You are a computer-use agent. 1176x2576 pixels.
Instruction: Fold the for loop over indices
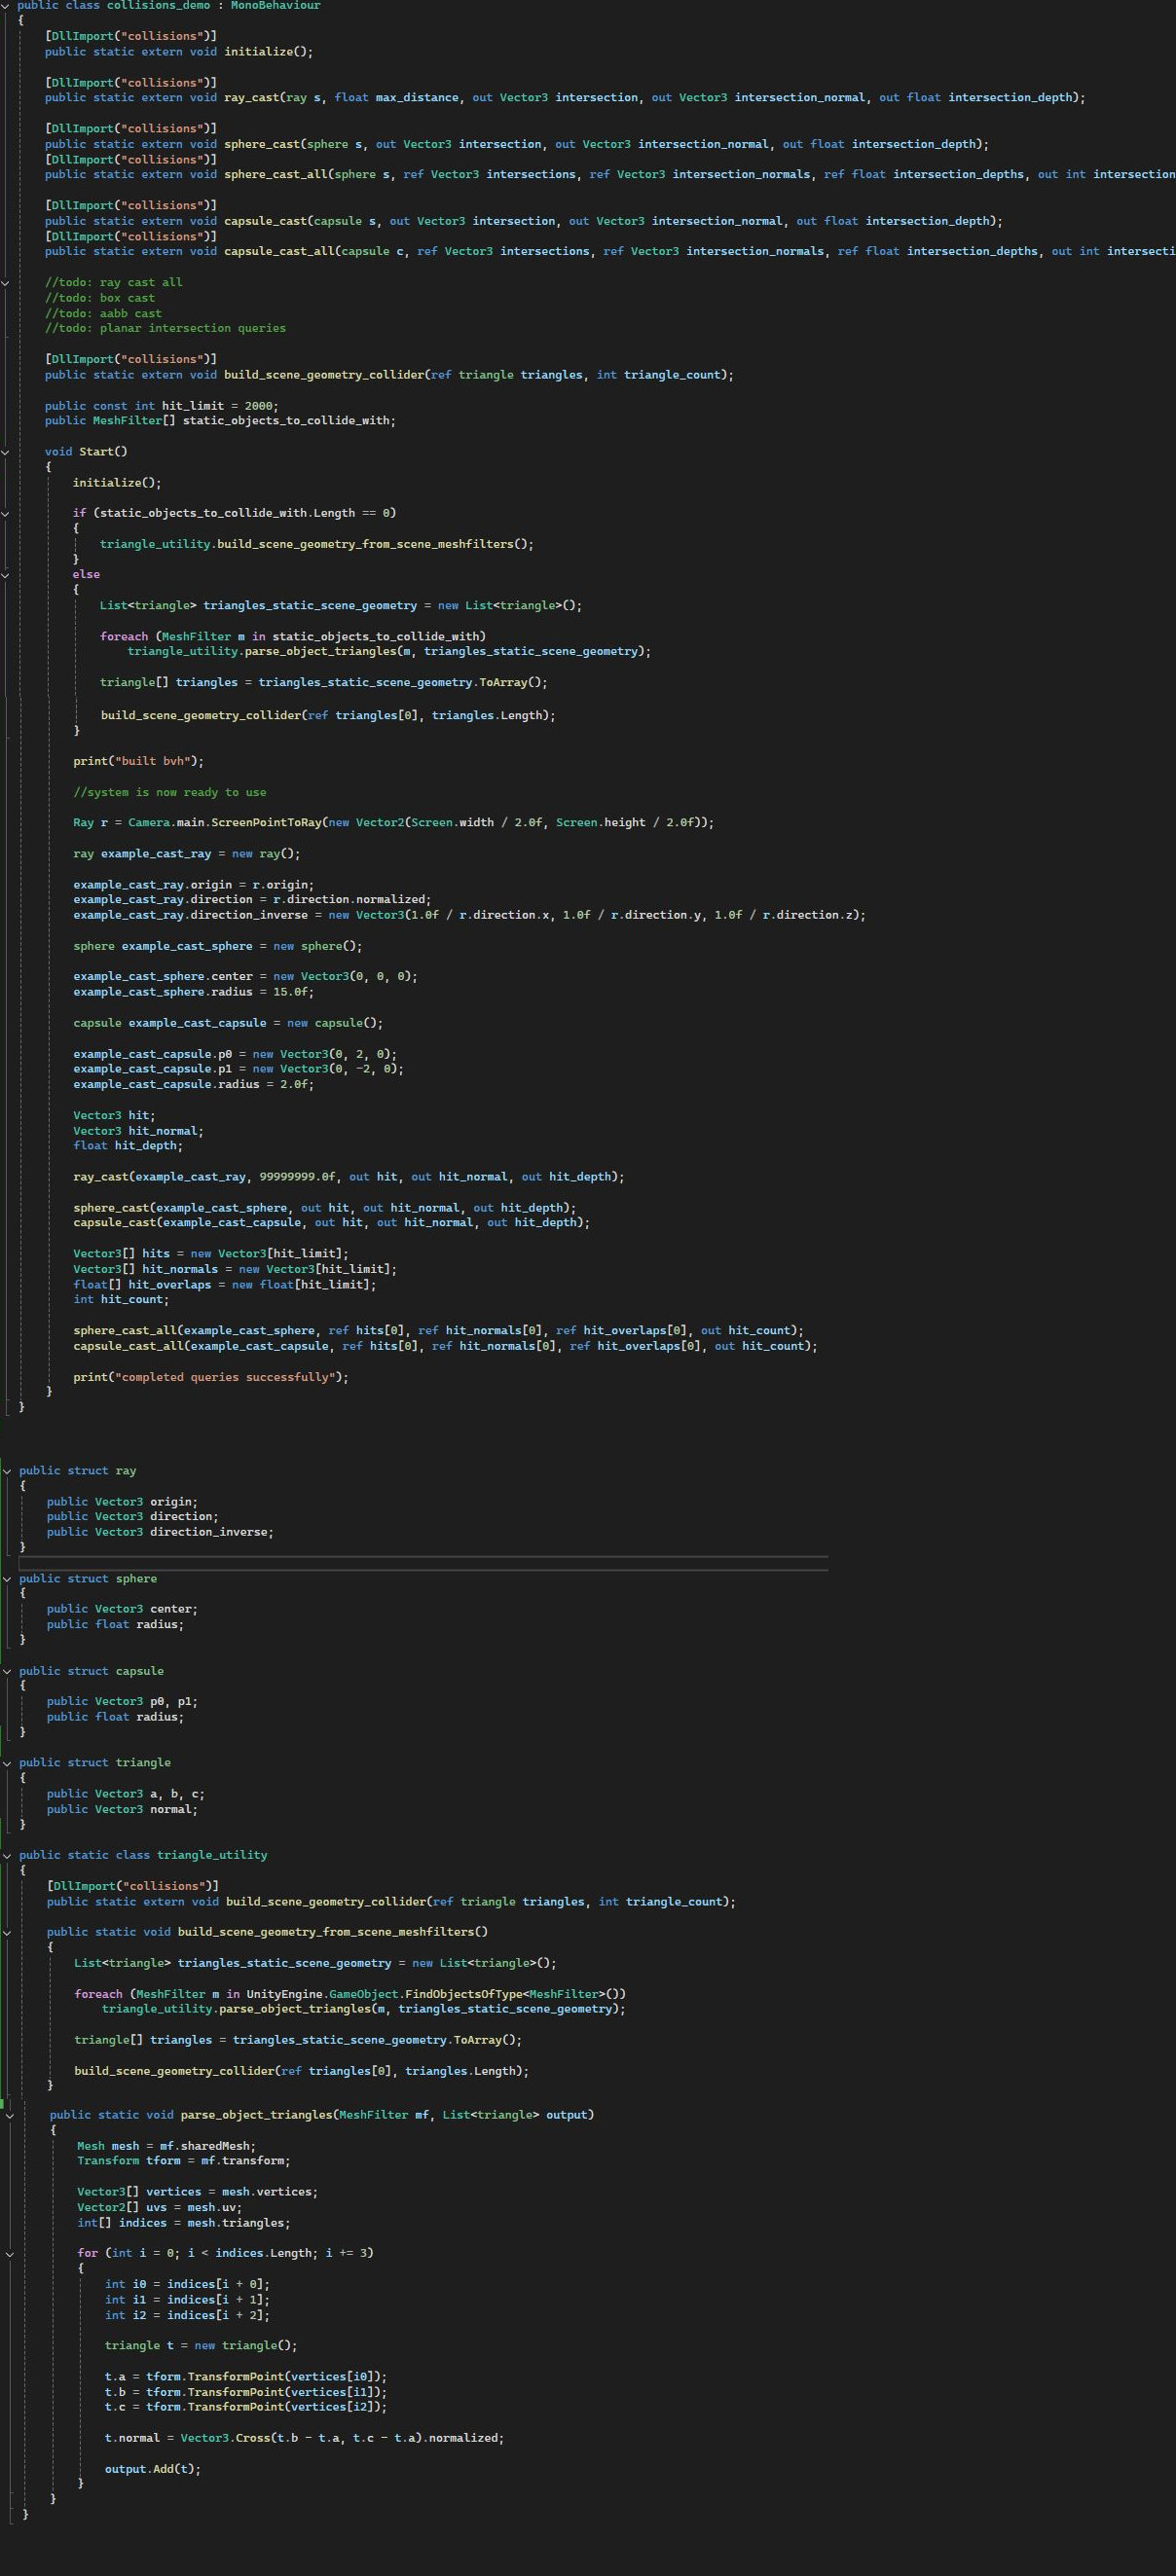click(10, 2254)
